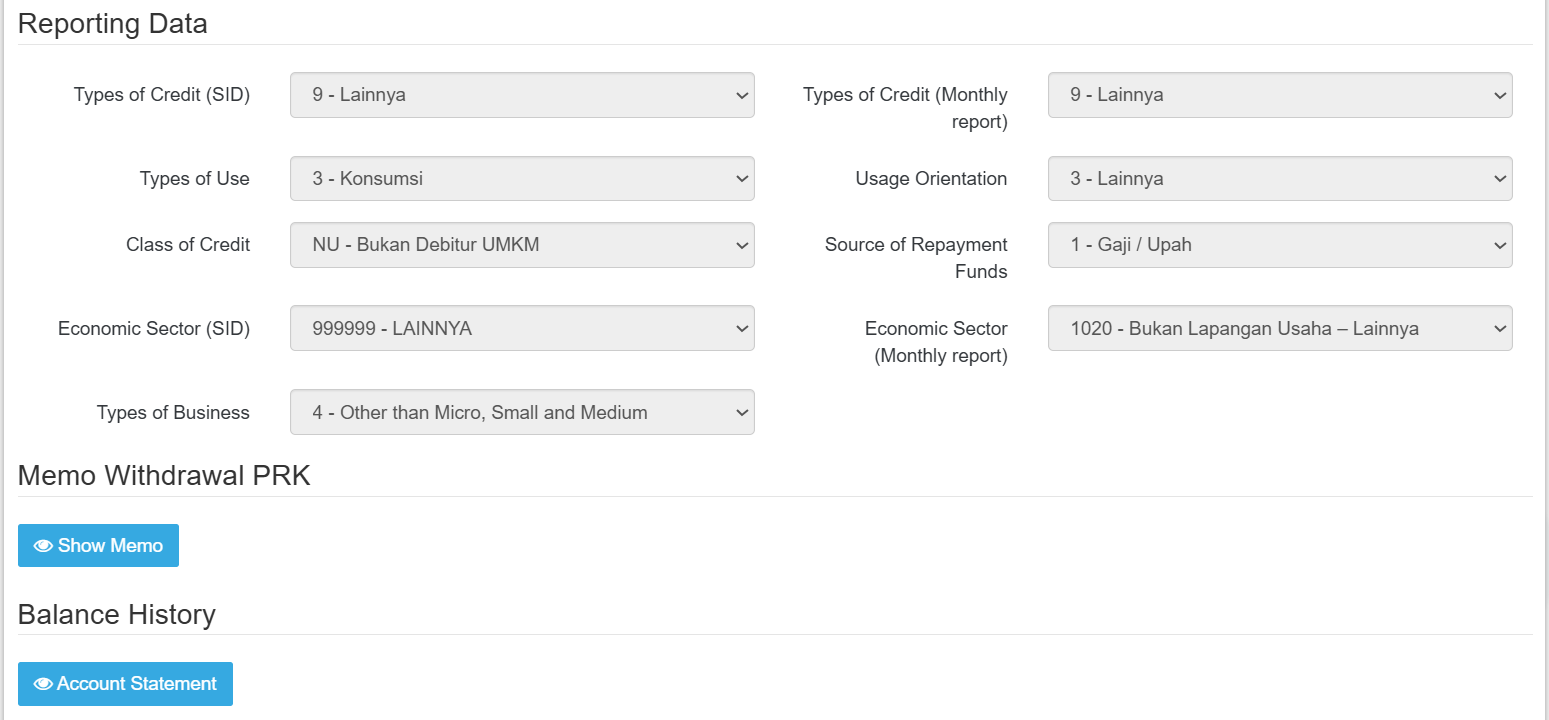This screenshot has height=720, width=1549.
Task: Click the eye icon on Account Statement
Action: pos(43,684)
